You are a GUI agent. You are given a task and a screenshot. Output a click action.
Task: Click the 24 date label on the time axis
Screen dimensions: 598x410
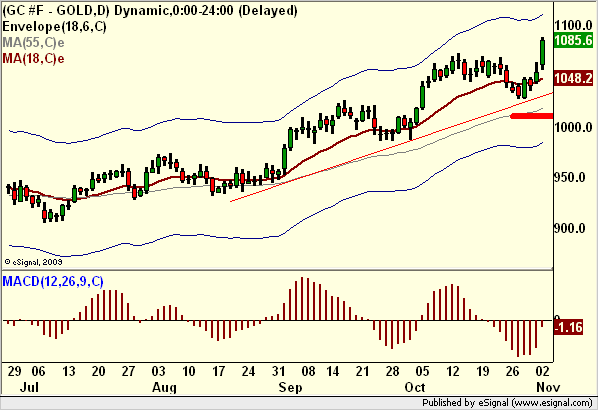pyautogui.click(x=248, y=371)
